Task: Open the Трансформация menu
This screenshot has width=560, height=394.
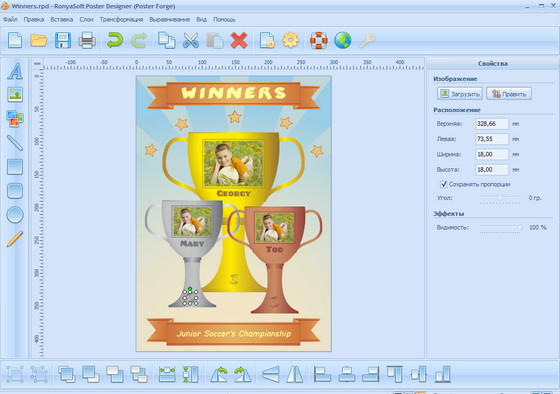Action: pos(121,19)
